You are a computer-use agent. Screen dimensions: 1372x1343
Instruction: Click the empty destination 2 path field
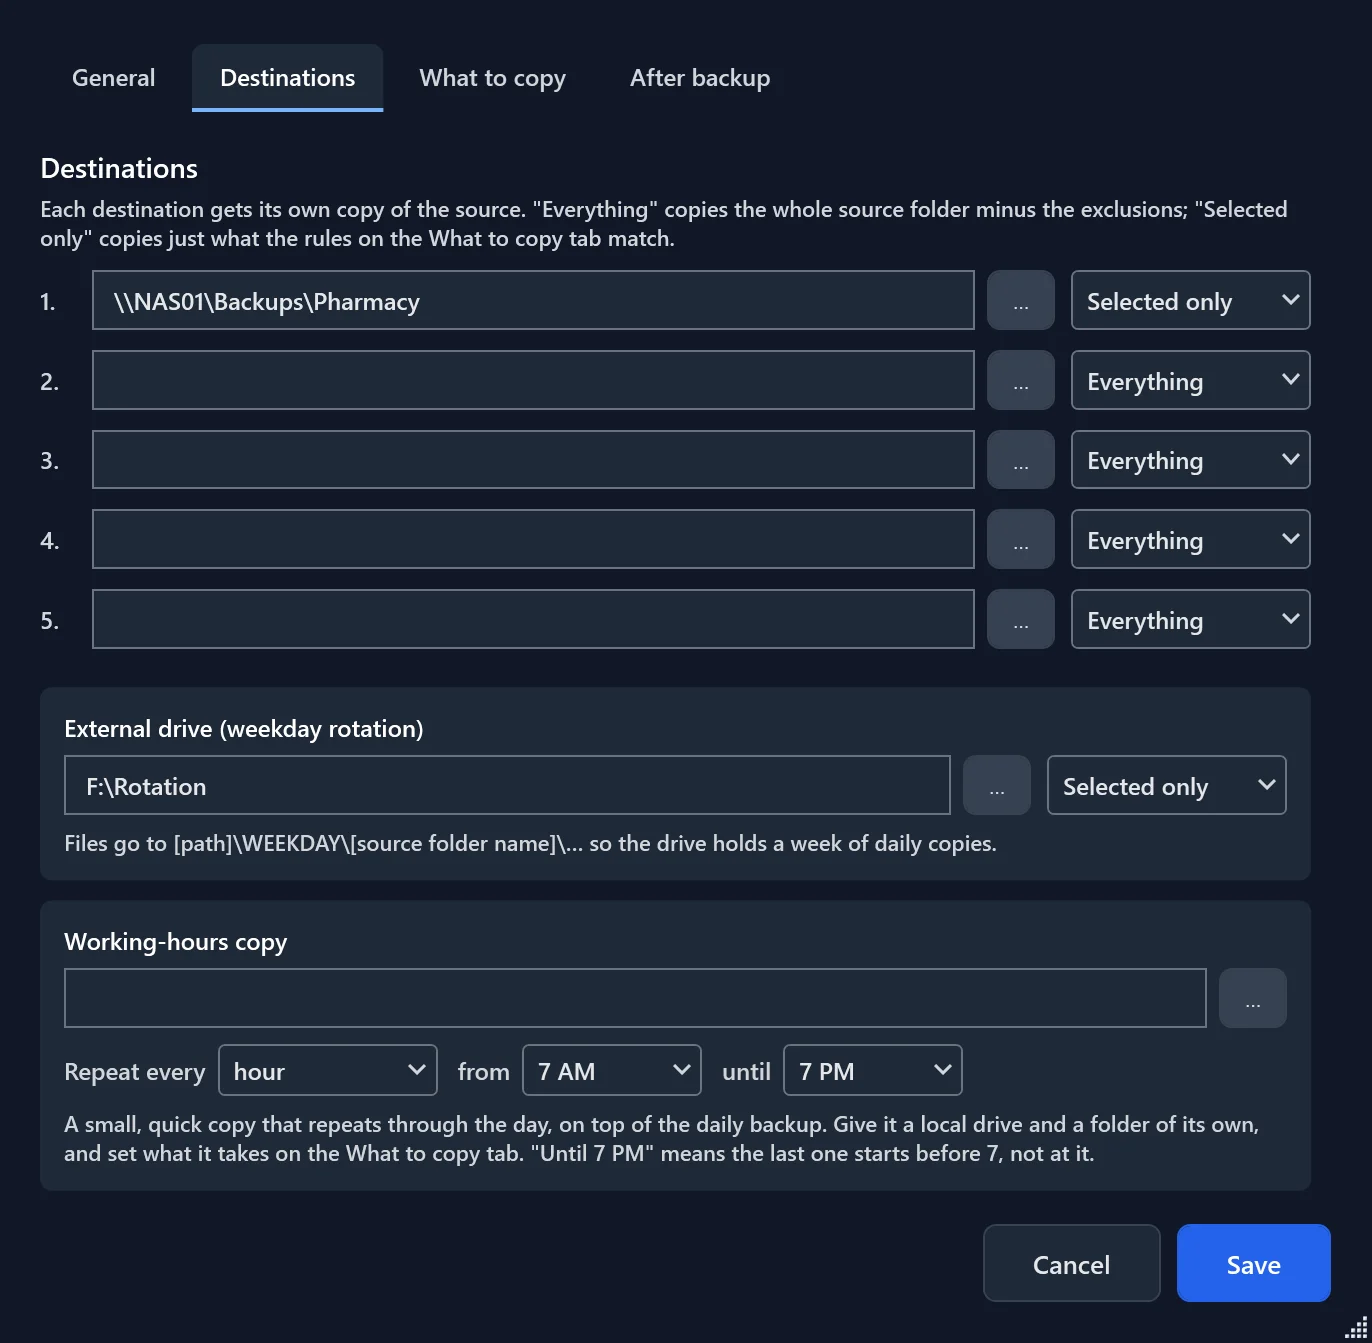pyautogui.click(x=533, y=380)
